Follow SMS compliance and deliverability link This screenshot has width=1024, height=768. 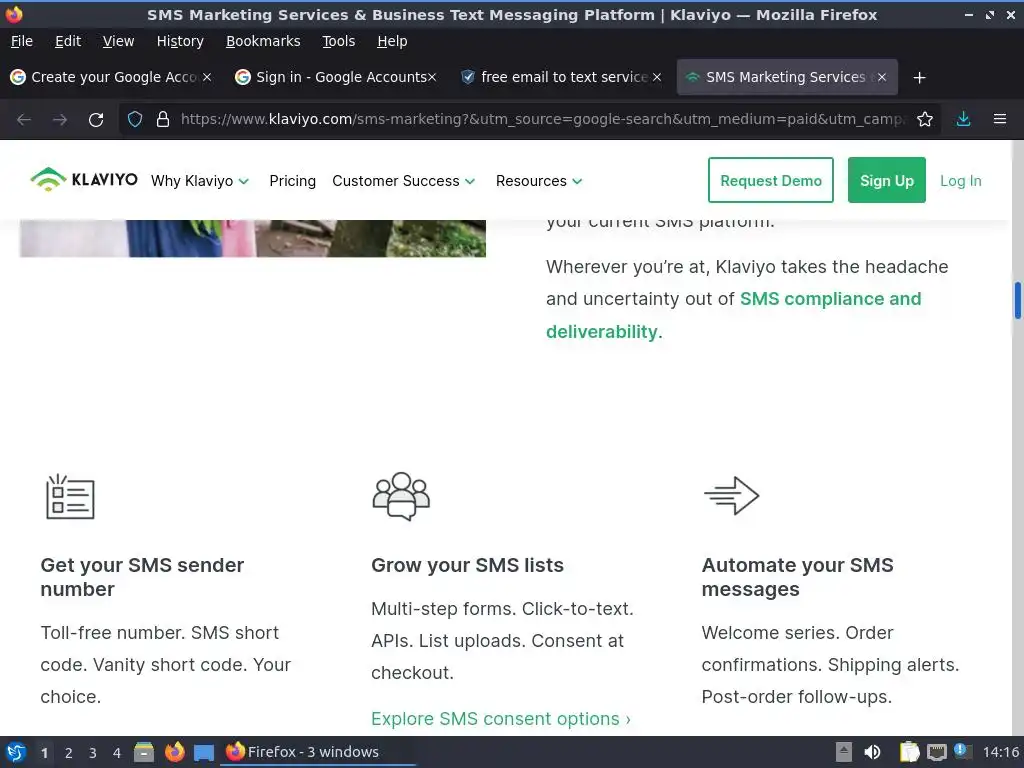pyautogui.click(x=733, y=315)
